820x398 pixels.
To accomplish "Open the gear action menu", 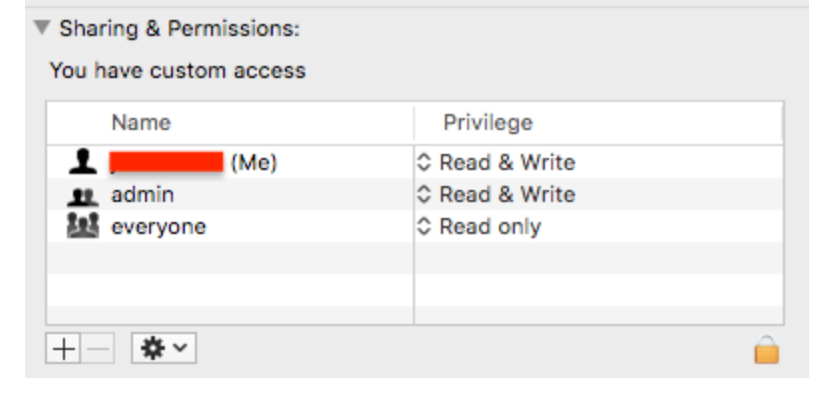I will pos(164,348).
